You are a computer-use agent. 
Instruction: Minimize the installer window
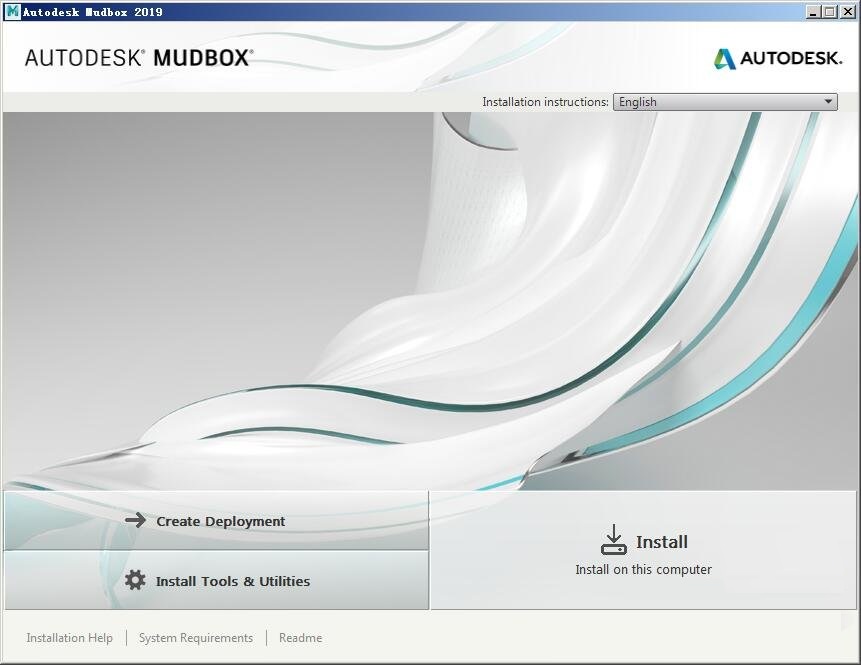point(812,12)
